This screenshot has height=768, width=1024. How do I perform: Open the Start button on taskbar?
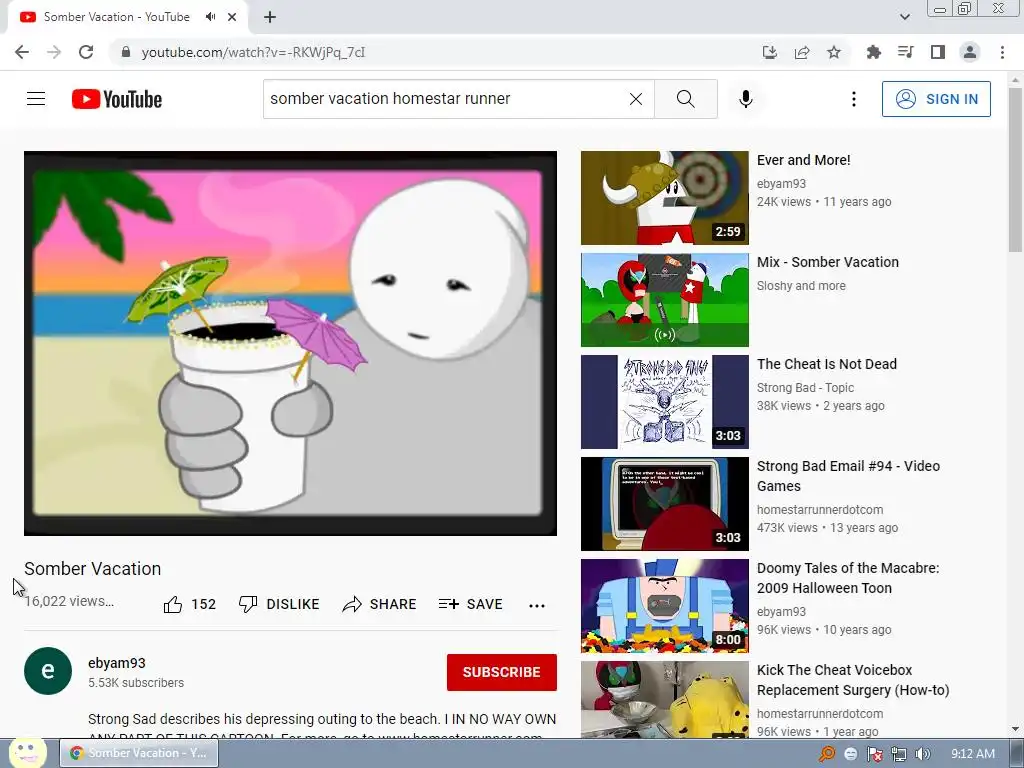pyautogui.click(x=27, y=753)
